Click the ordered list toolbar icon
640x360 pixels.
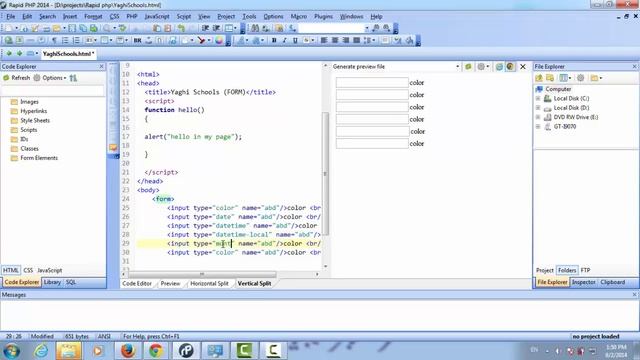tap(76, 40)
